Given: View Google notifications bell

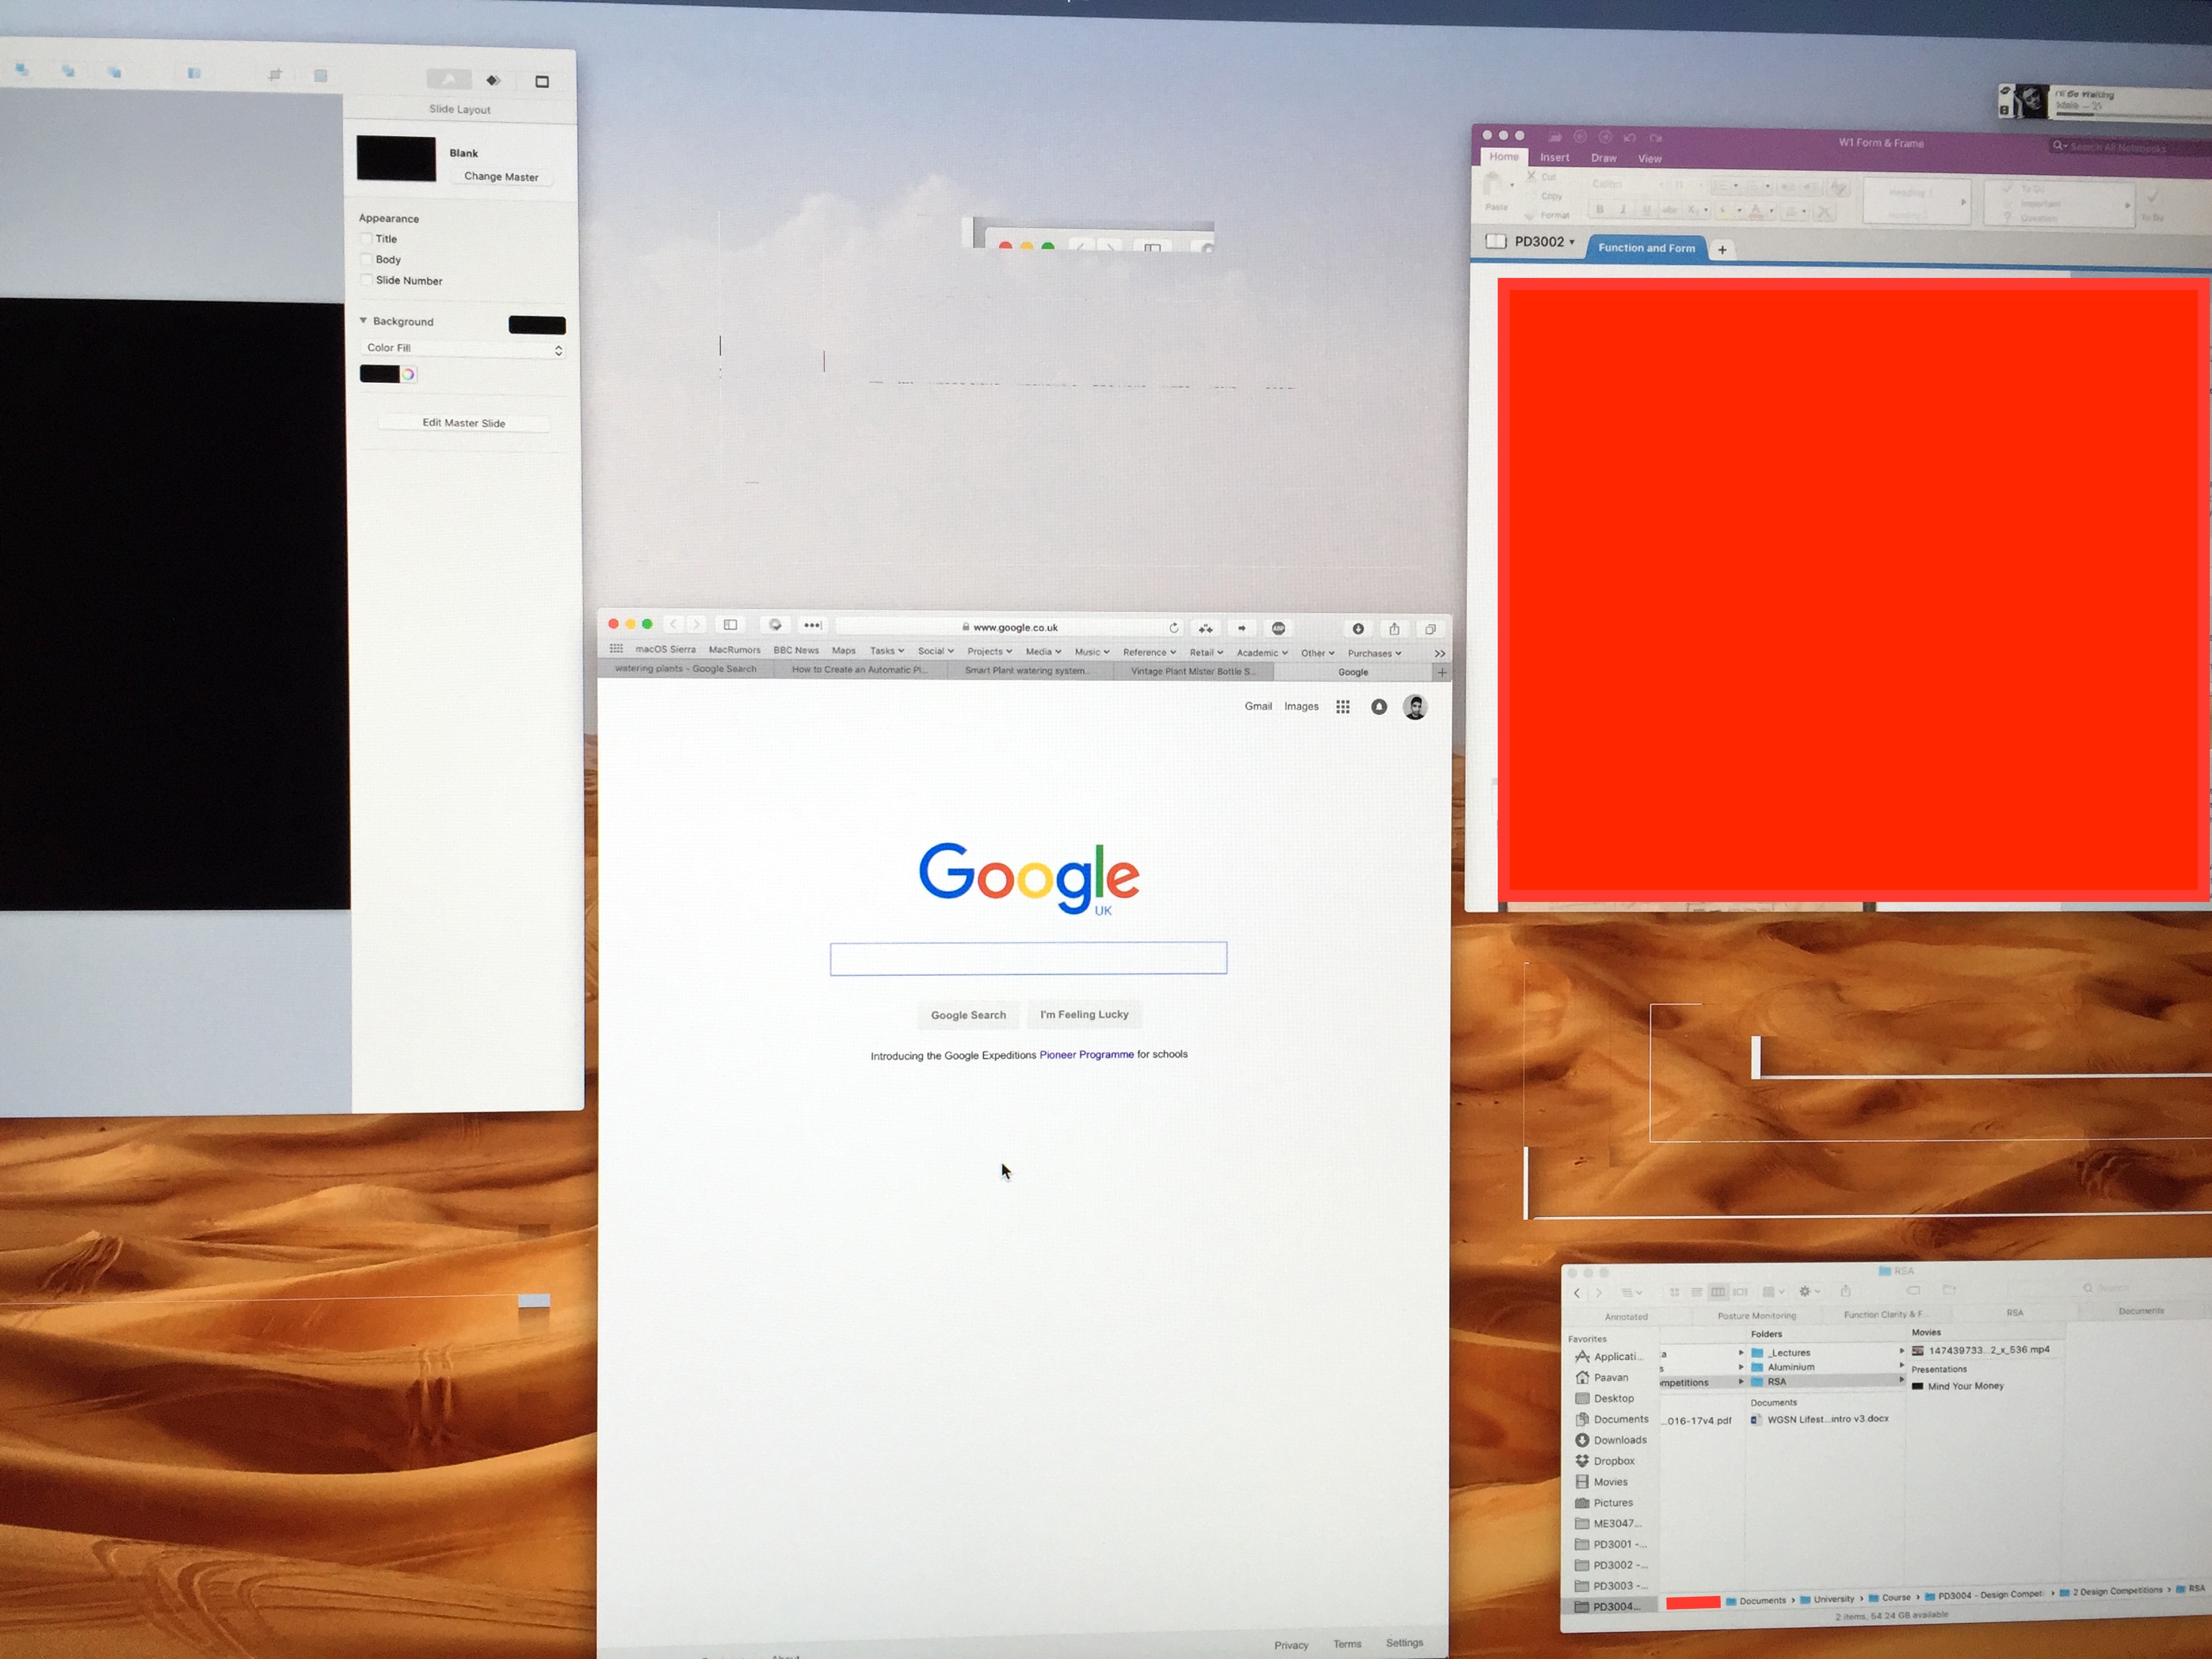Looking at the screenshot, I should tap(1379, 707).
